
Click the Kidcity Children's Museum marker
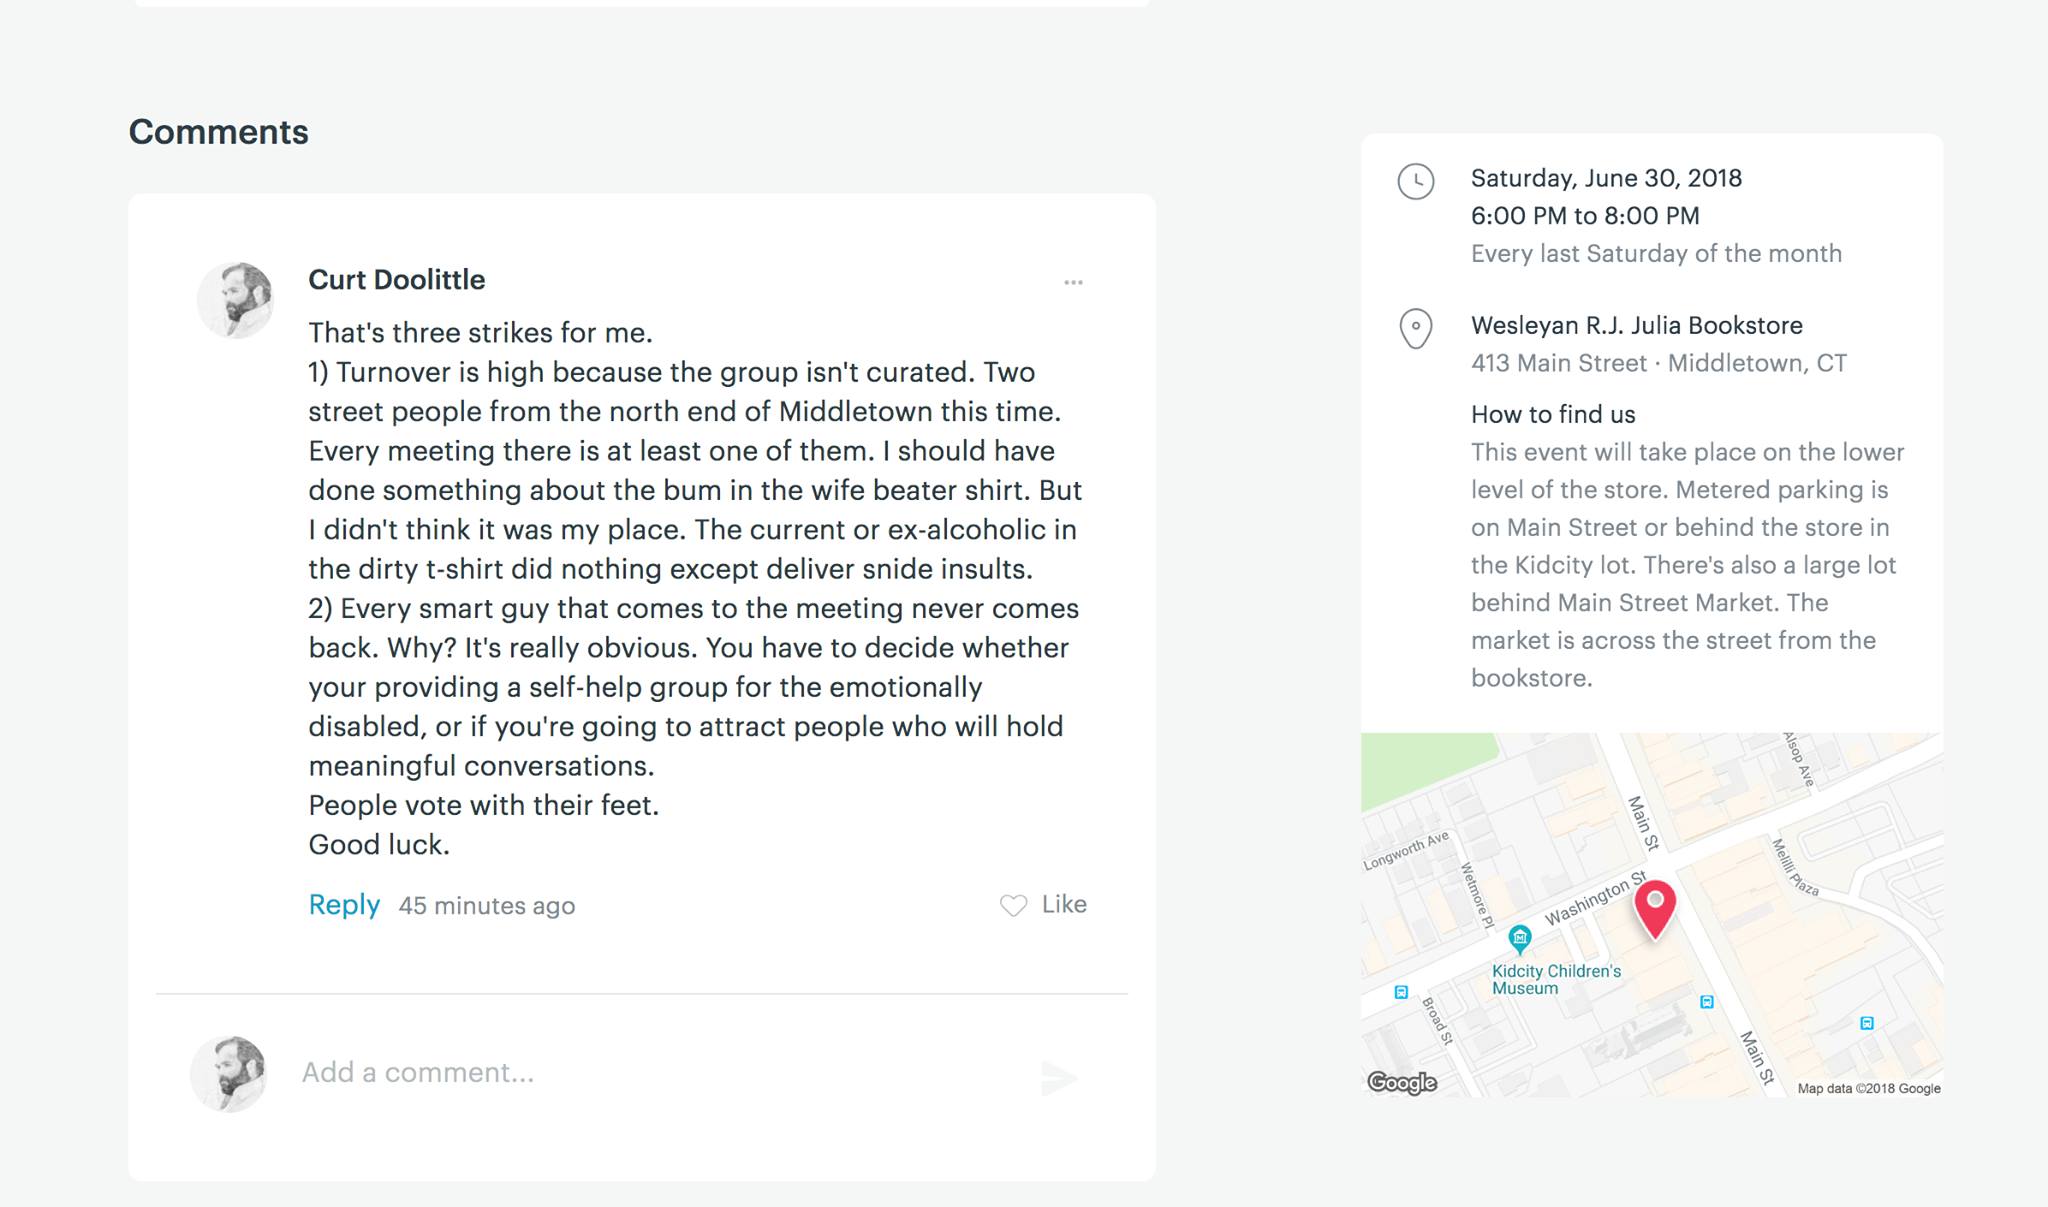point(1520,937)
